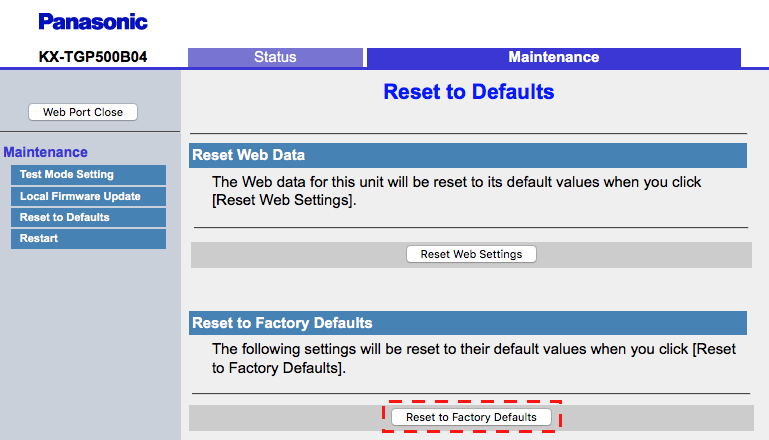Click the Web Port Close button
This screenshot has width=769, height=440.
coord(83,112)
